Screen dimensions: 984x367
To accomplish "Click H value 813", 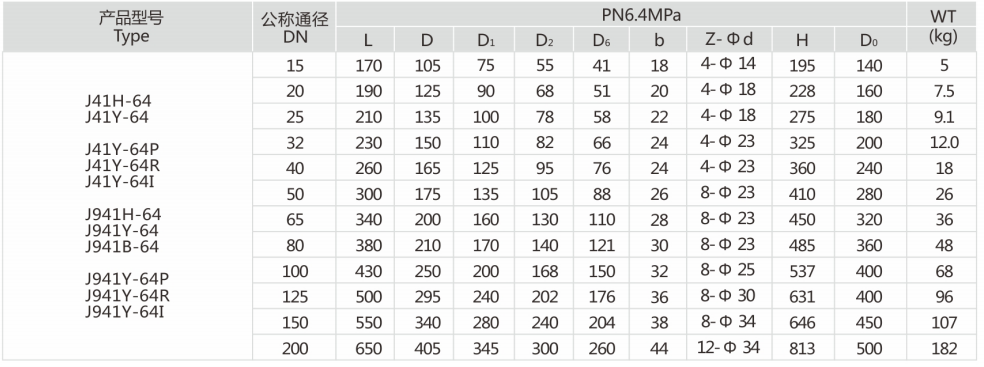I will coord(802,348).
